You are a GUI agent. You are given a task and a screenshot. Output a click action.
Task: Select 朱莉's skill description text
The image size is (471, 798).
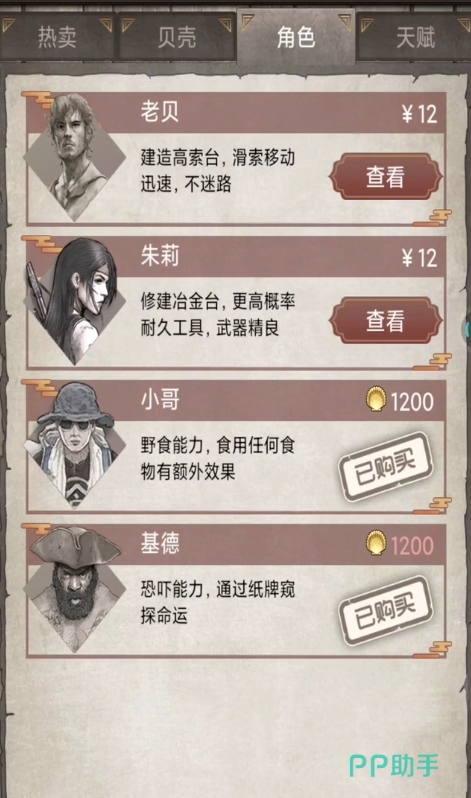[217, 315]
